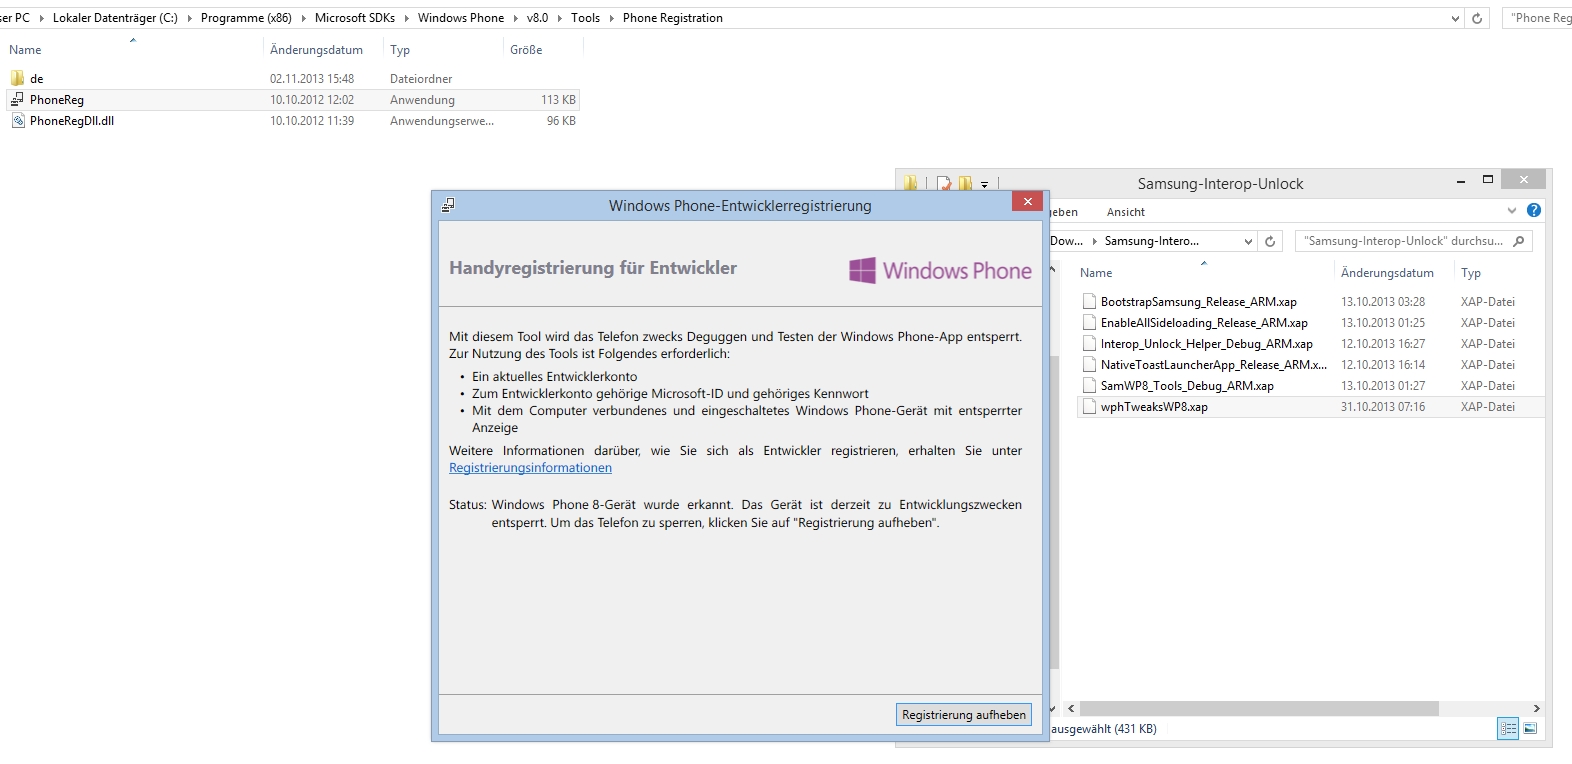This screenshot has height=764, width=1572.
Task: Click the Properties quick access icon
Action: click(944, 183)
